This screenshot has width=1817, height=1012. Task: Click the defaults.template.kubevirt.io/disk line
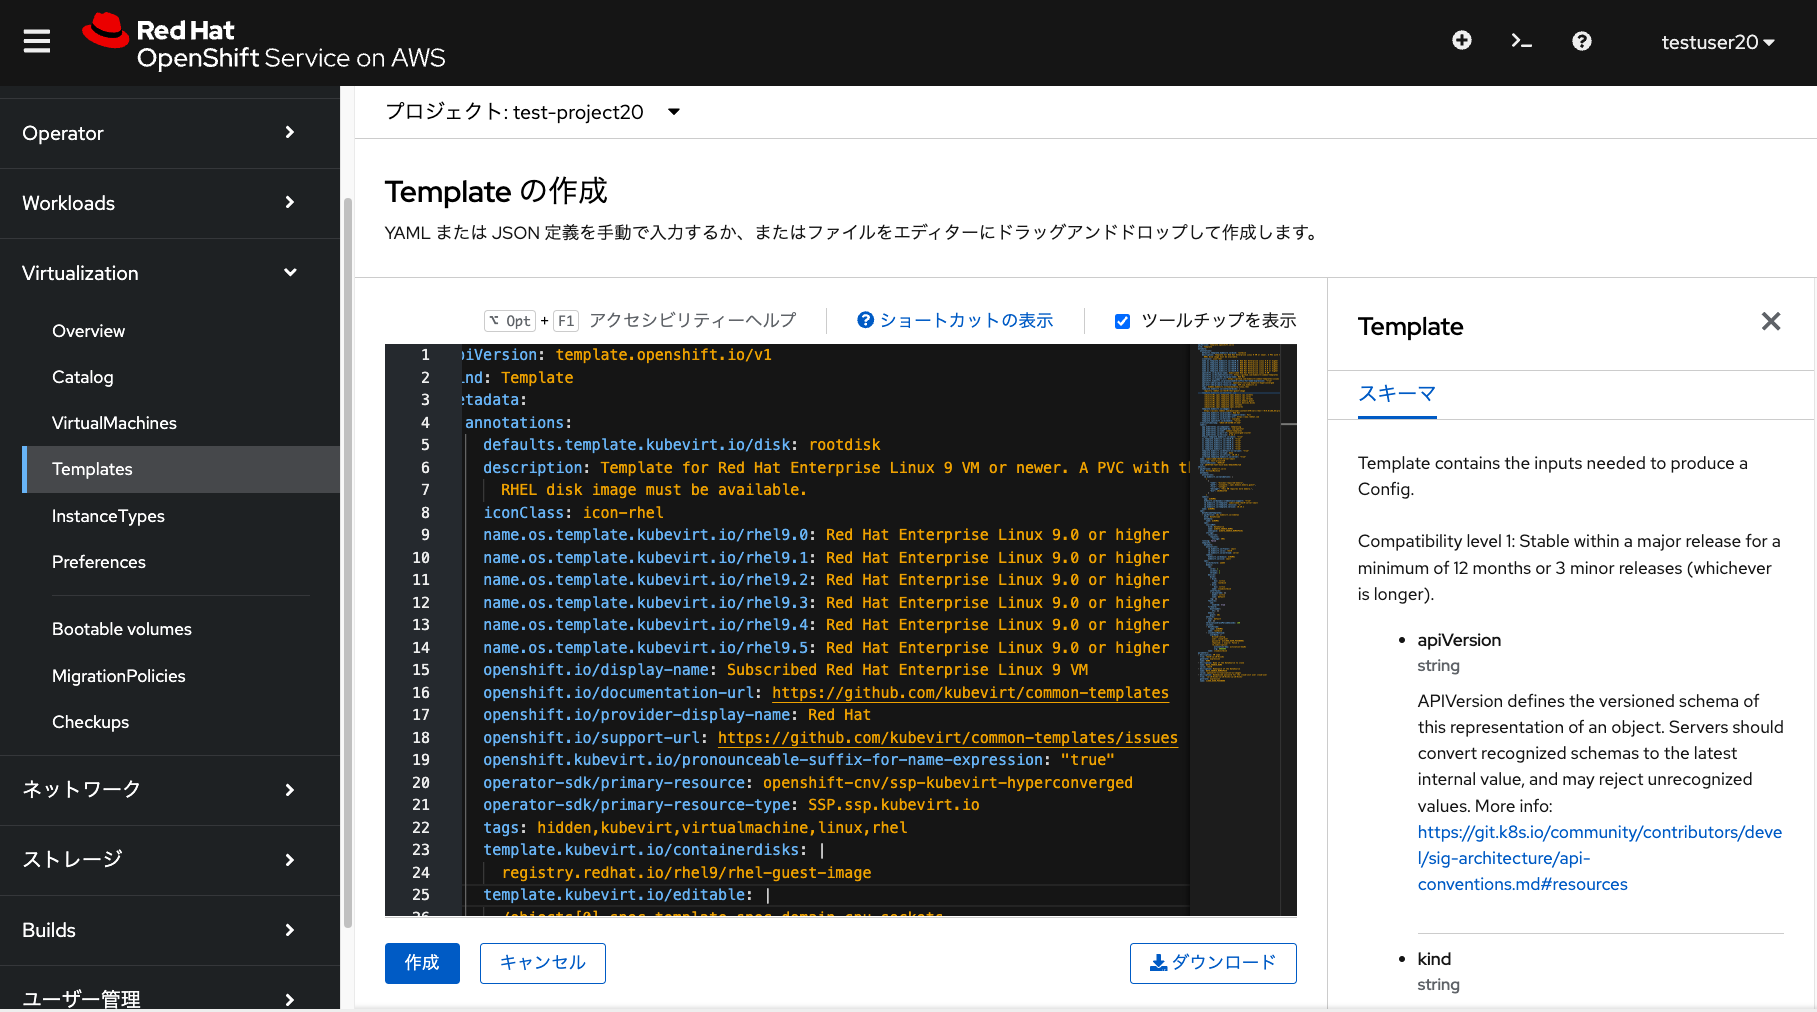682,445
